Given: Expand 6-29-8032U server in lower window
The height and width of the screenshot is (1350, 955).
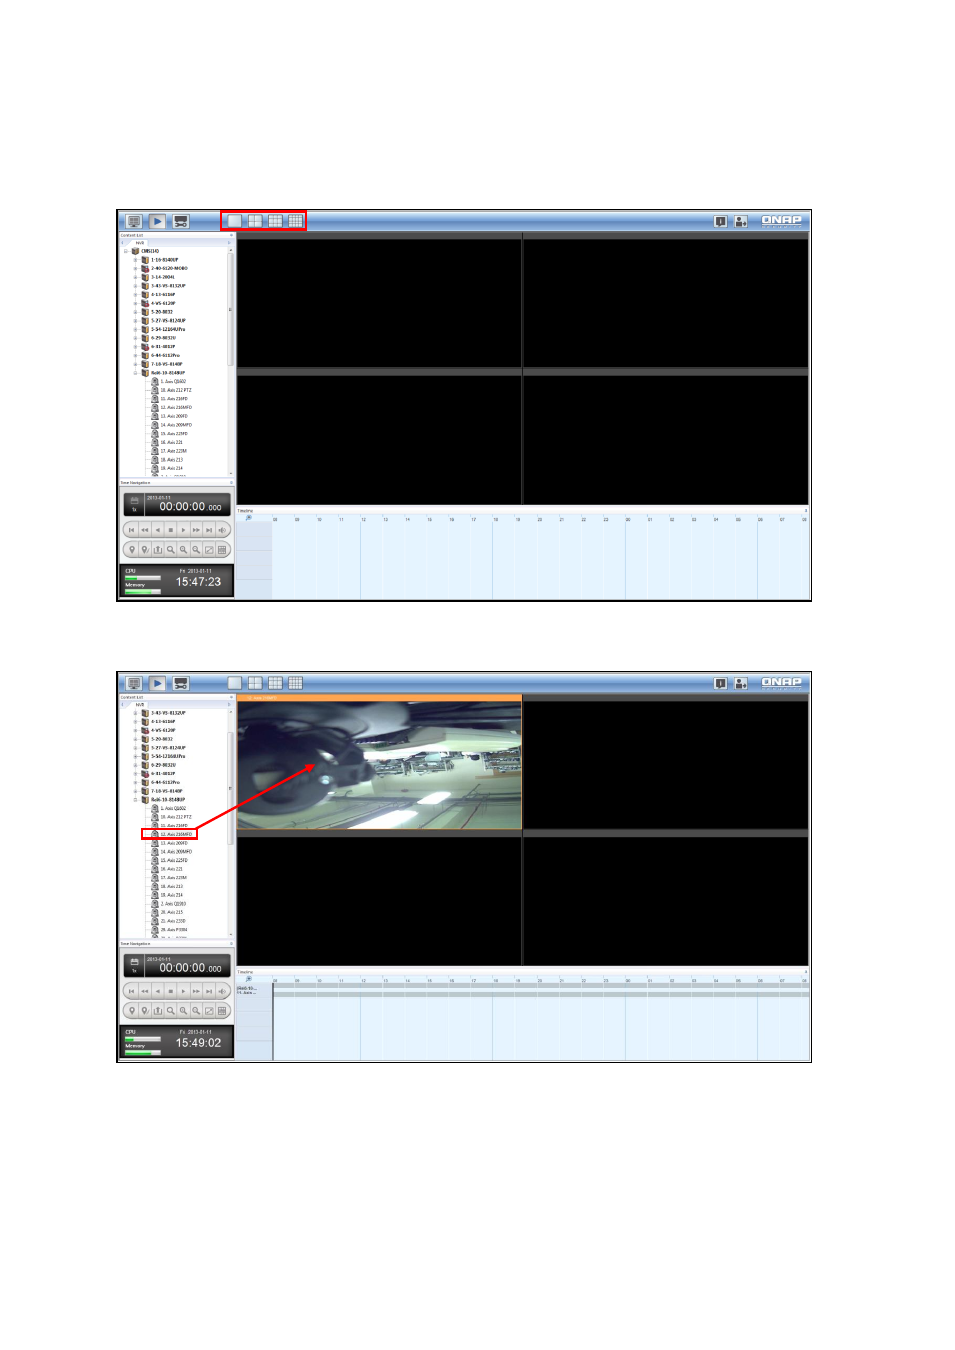Looking at the screenshot, I should pyautogui.click(x=136, y=765).
